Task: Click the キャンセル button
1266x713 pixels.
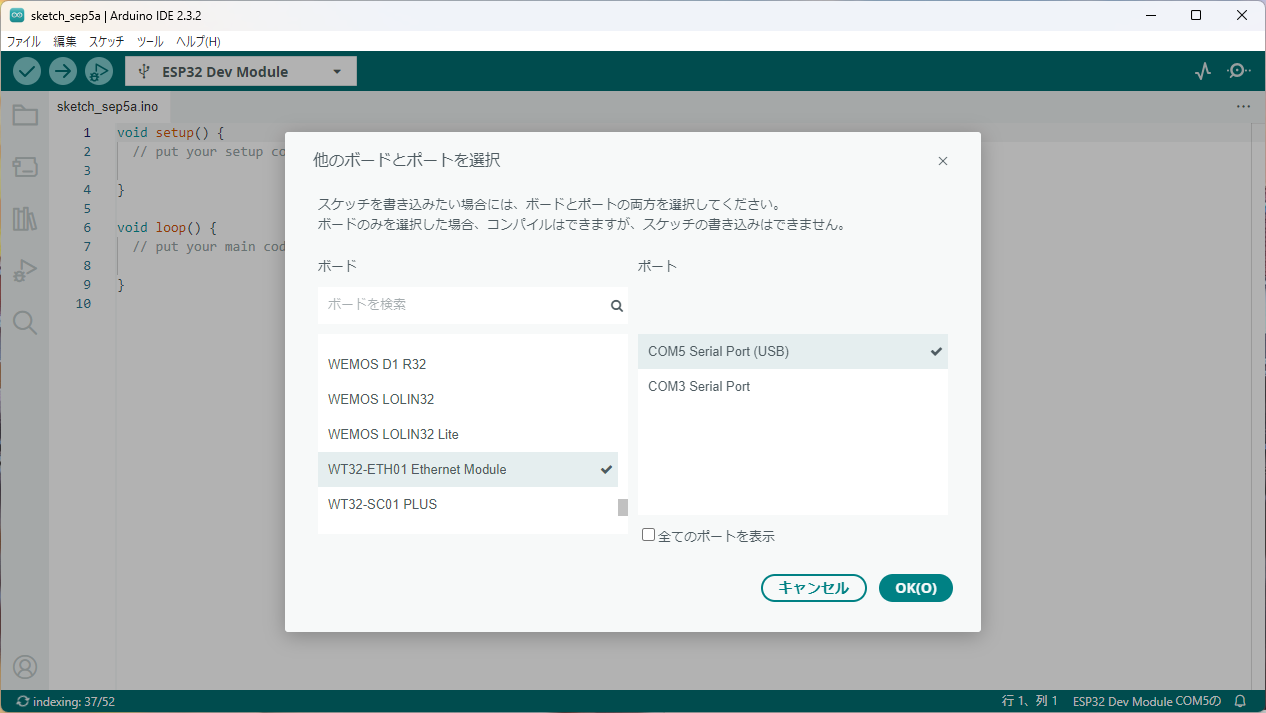Action: 814,588
